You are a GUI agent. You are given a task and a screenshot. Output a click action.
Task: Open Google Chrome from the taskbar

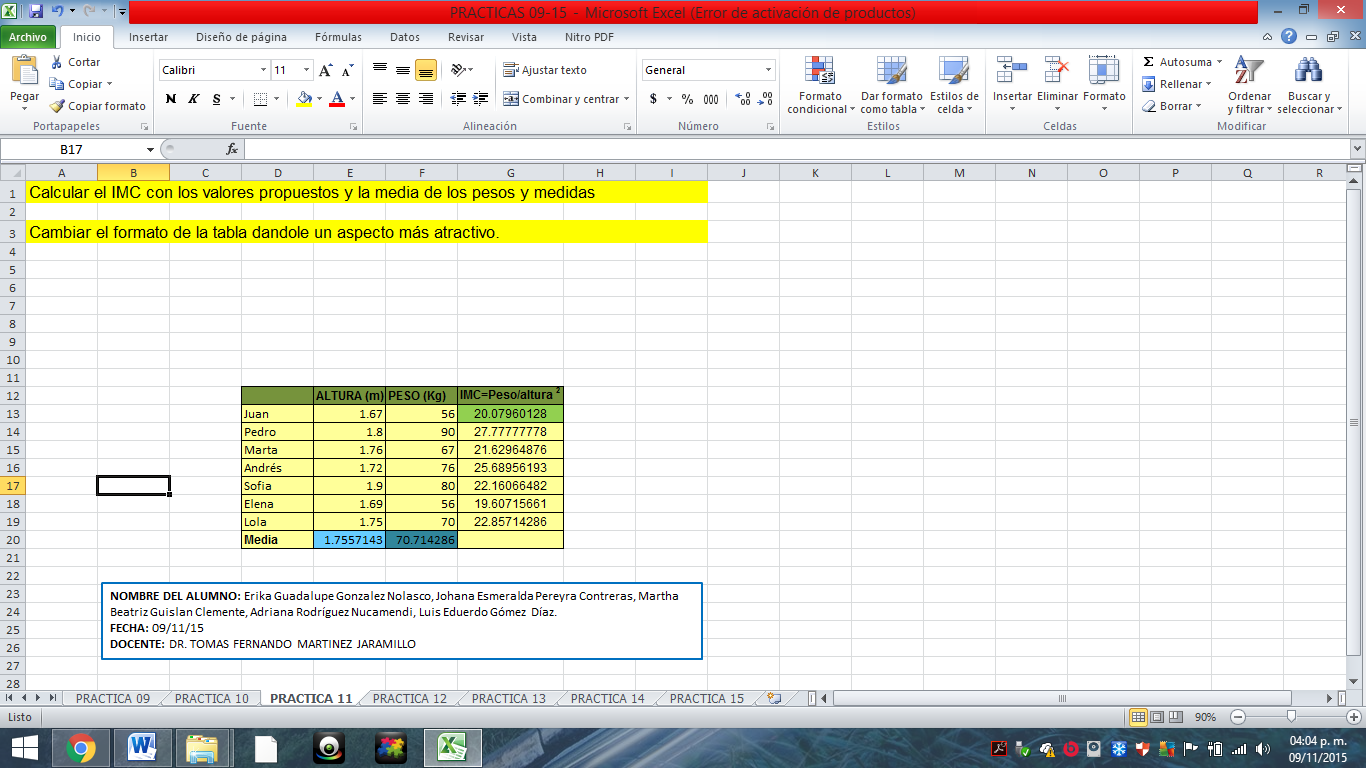(80, 747)
